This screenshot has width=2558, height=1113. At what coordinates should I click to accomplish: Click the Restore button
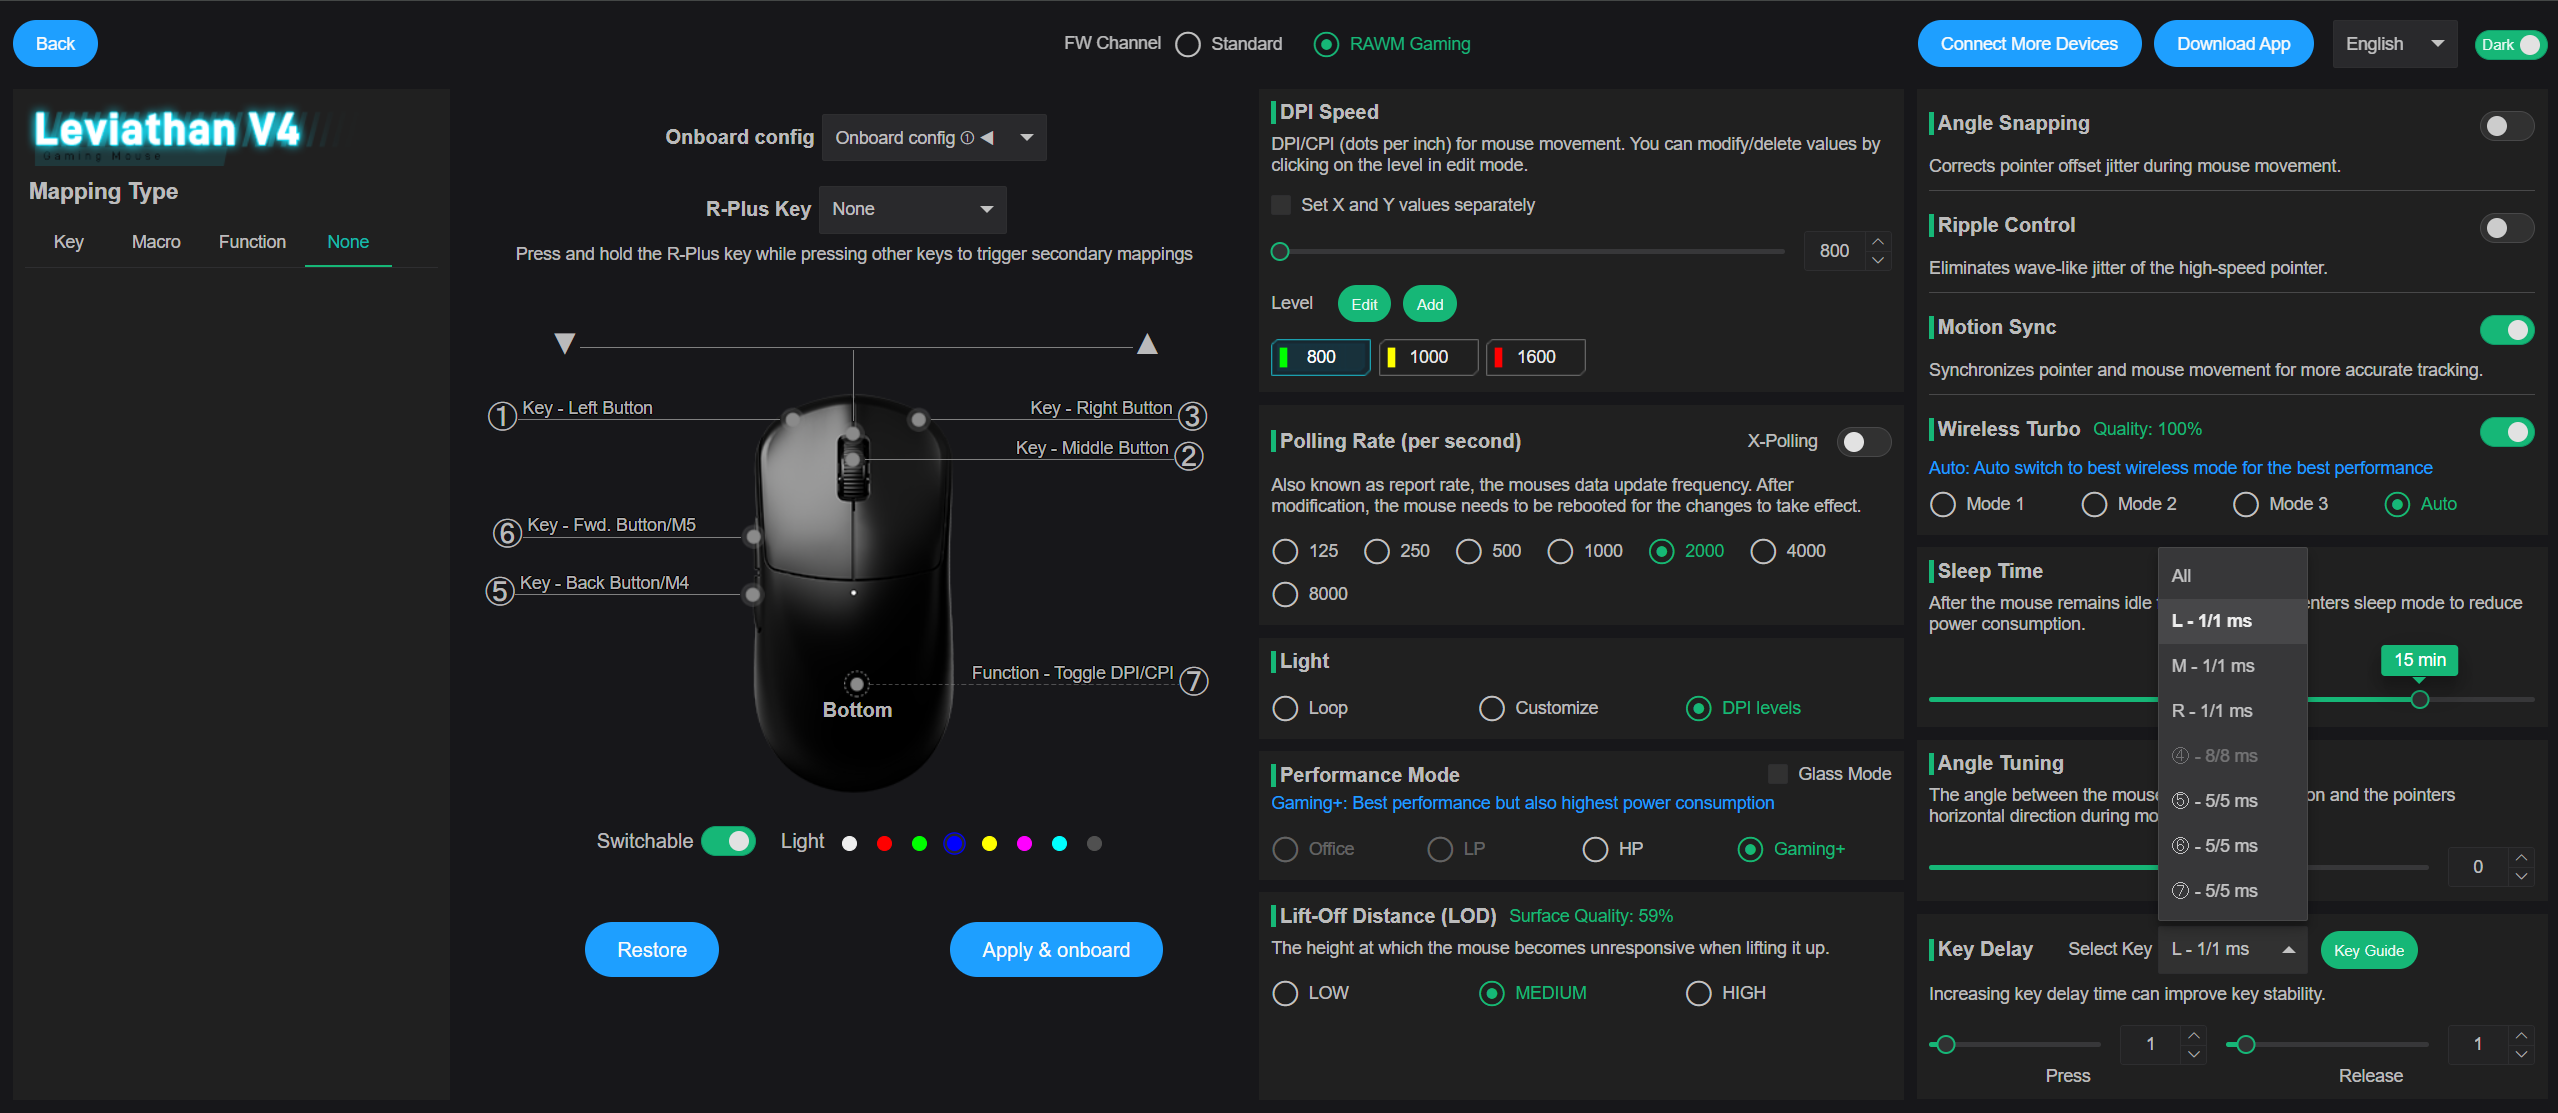point(652,950)
